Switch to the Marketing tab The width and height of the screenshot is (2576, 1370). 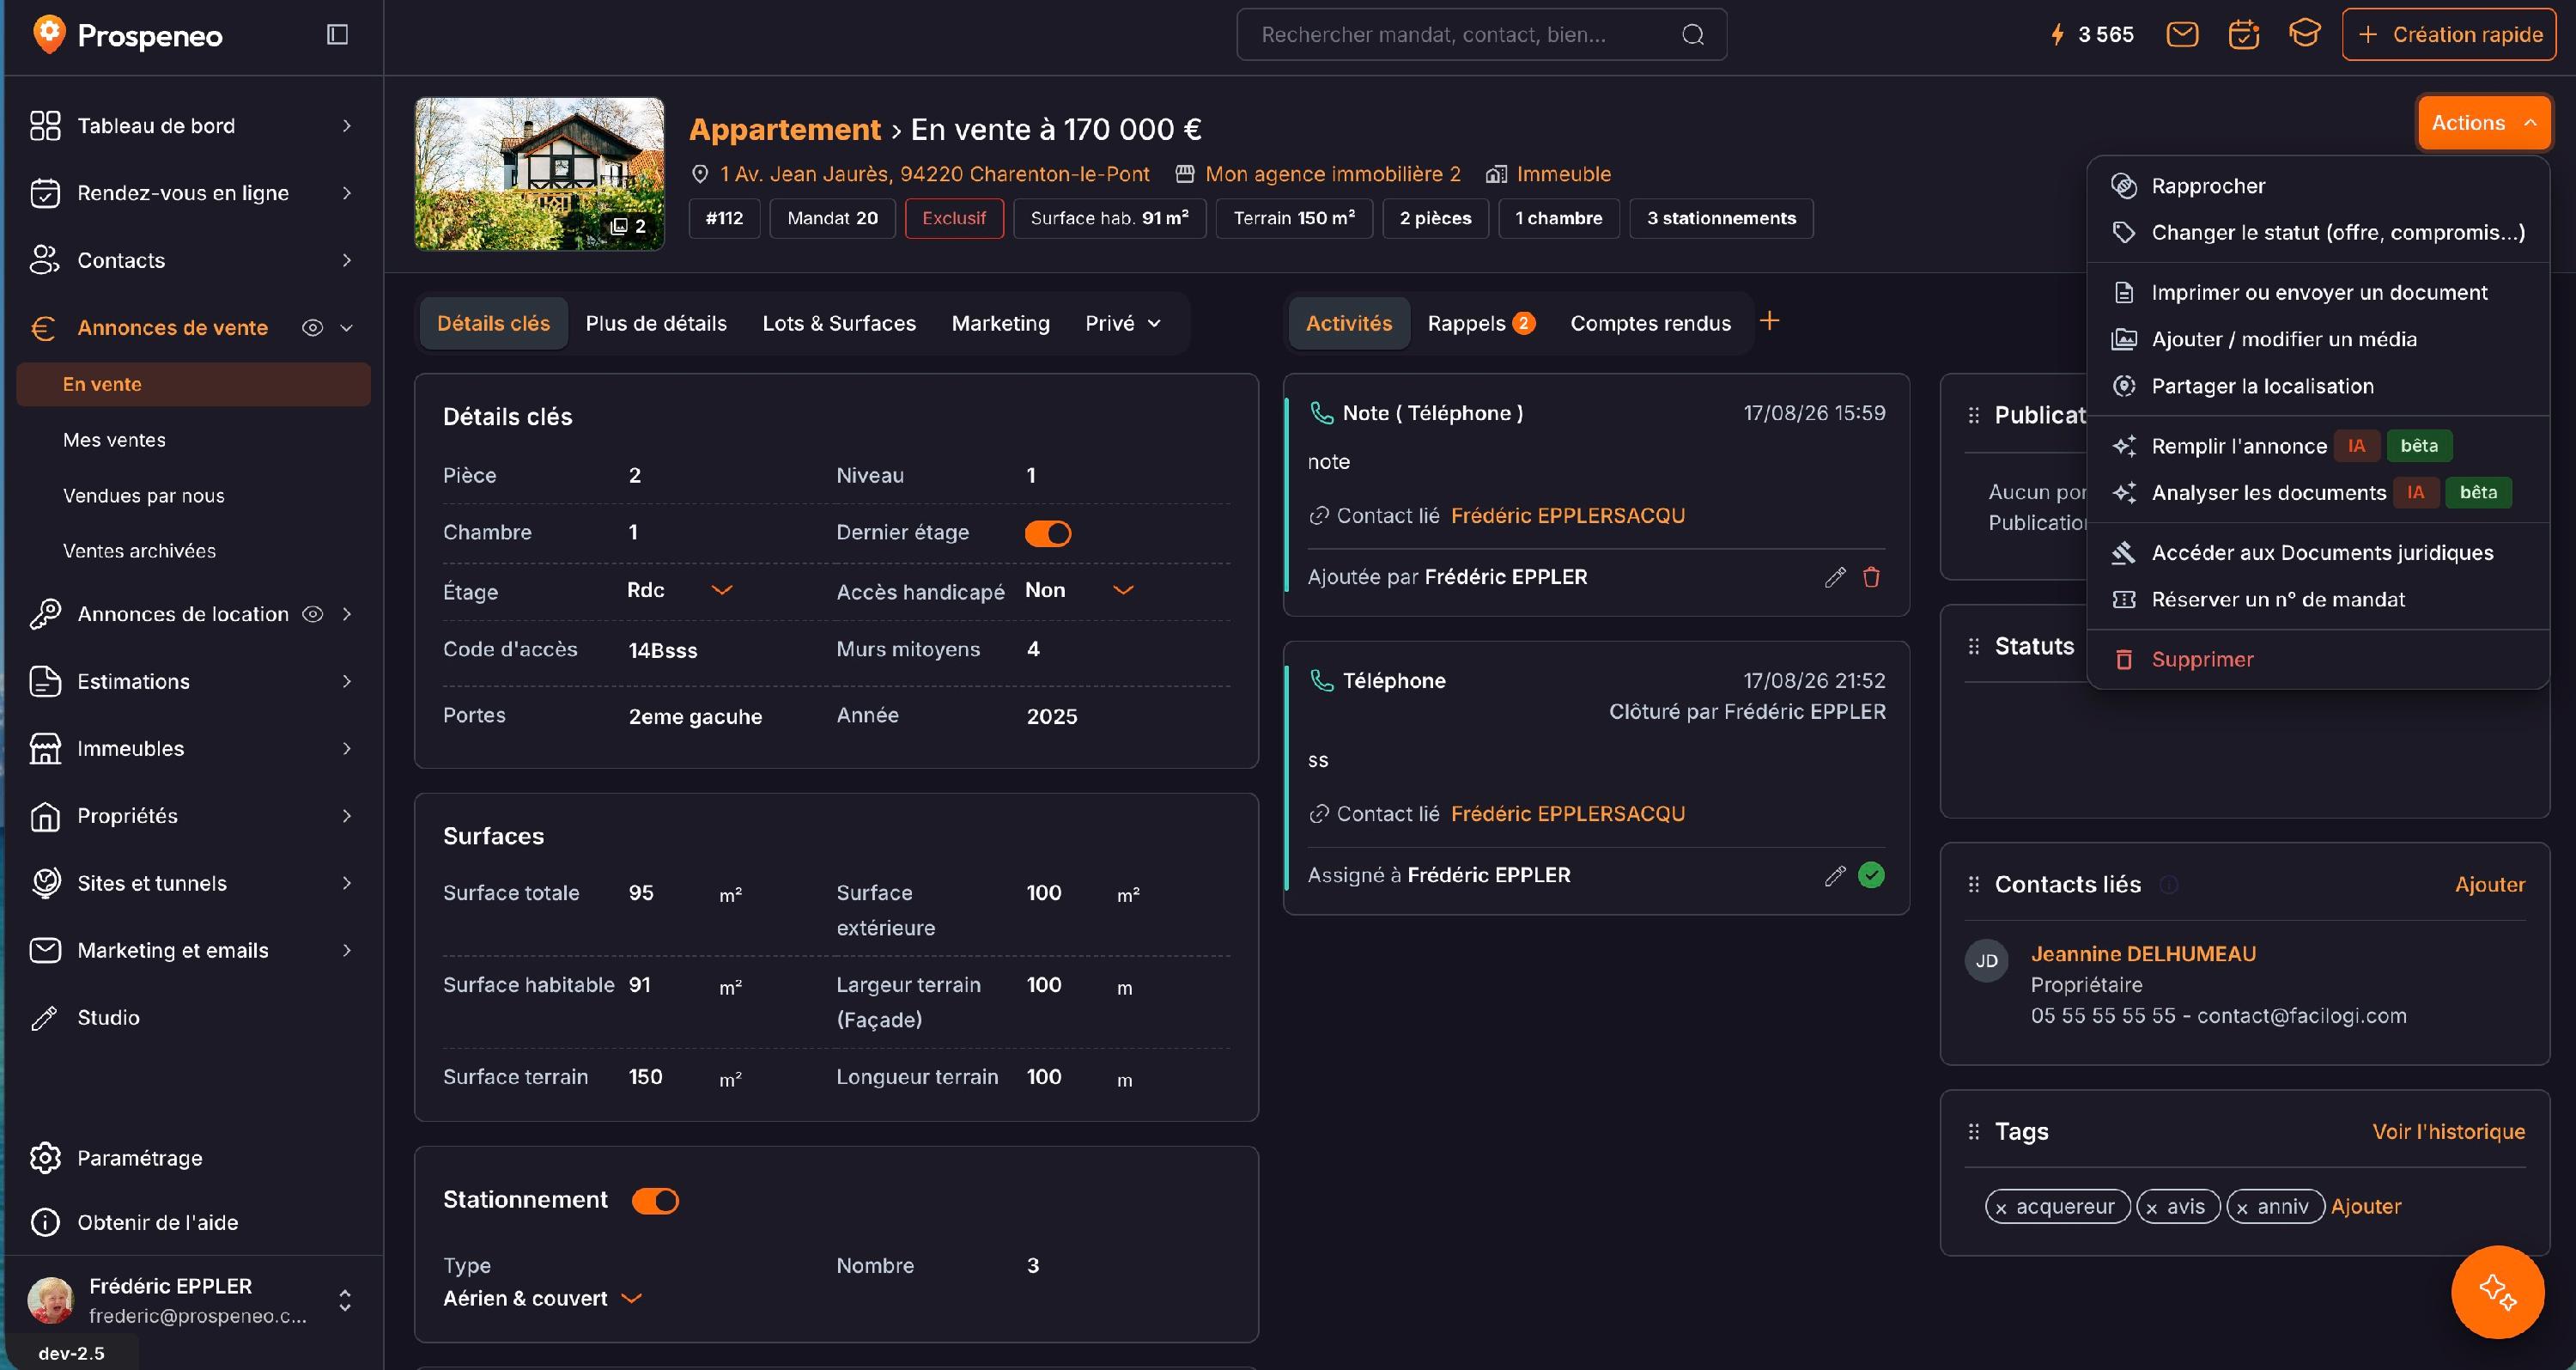(x=1000, y=323)
